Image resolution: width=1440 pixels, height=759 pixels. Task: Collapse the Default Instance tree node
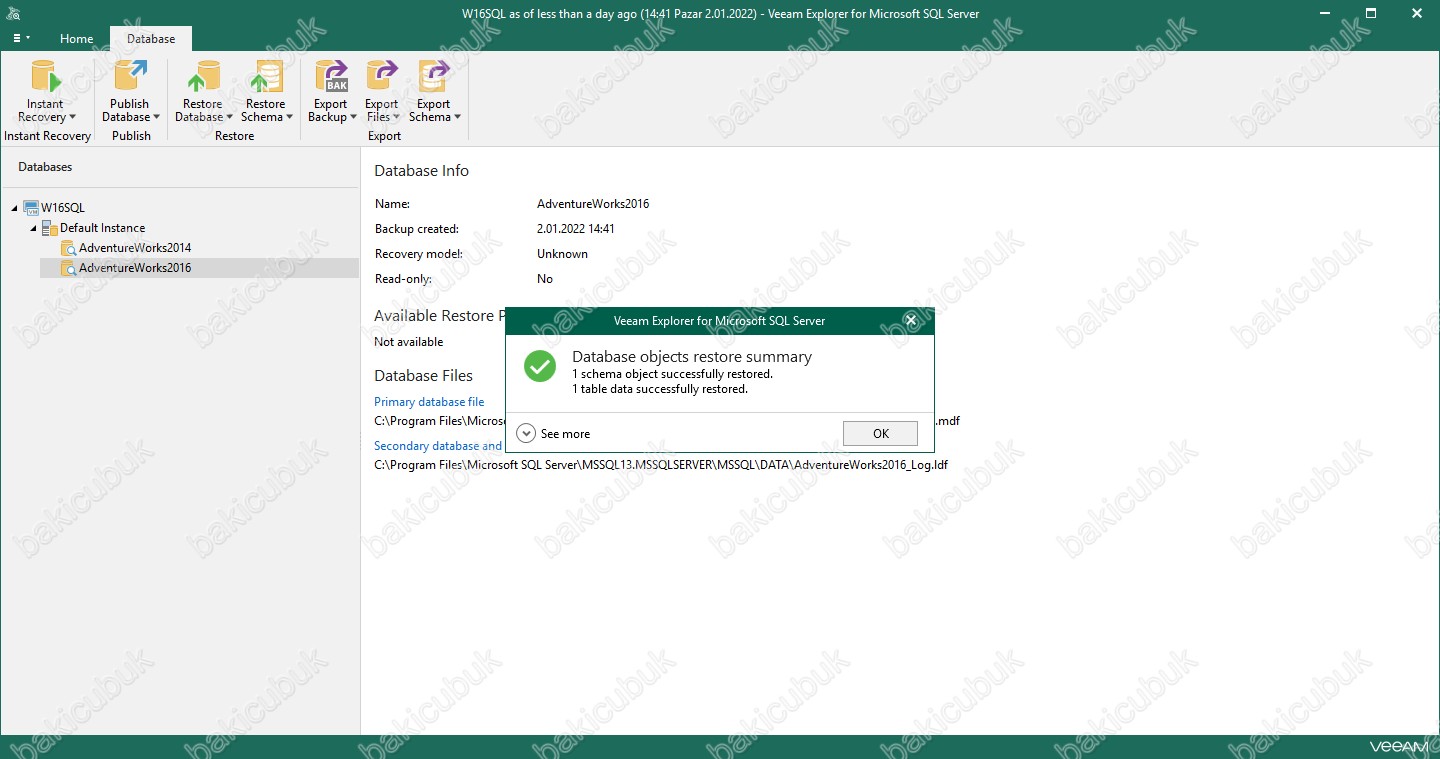pos(34,228)
